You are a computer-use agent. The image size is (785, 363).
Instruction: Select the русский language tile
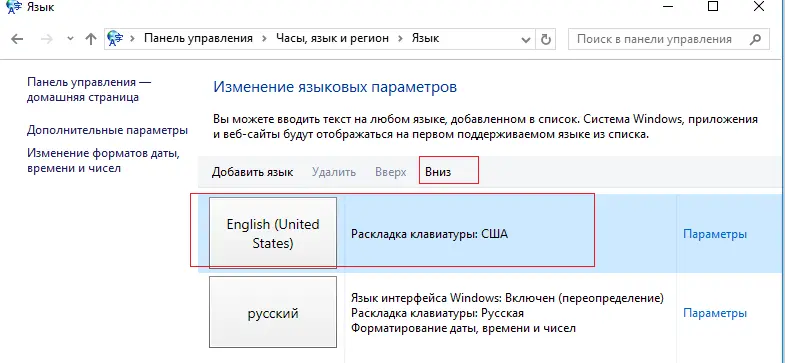tap(273, 313)
